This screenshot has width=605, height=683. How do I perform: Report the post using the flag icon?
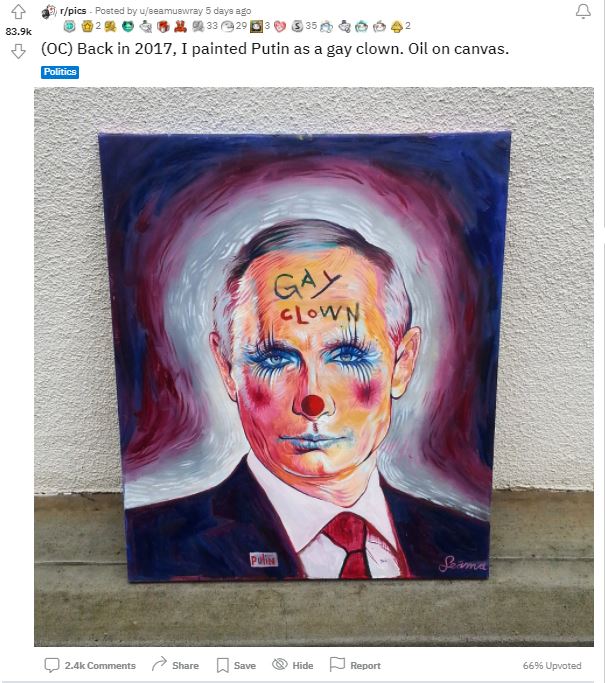(337, 664)
